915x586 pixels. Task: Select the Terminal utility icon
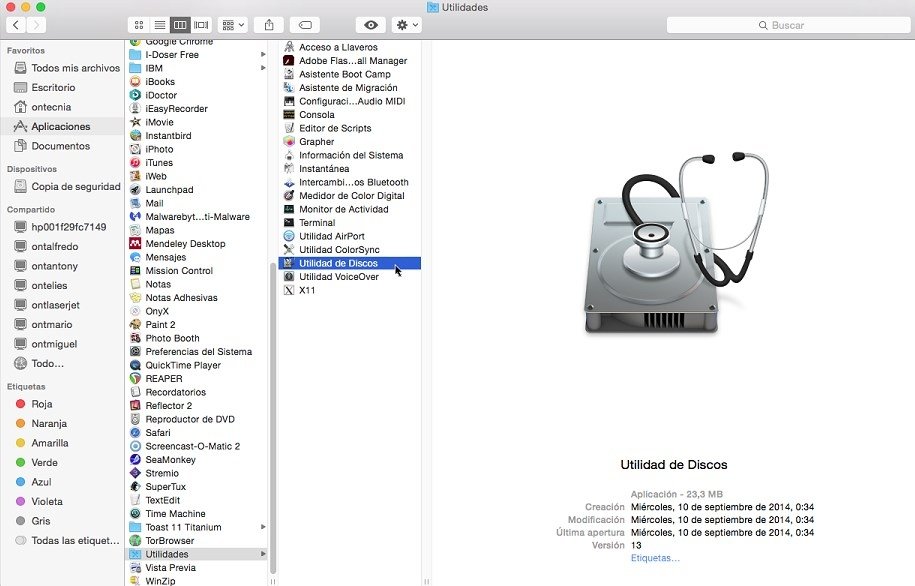tap(289, 222)
